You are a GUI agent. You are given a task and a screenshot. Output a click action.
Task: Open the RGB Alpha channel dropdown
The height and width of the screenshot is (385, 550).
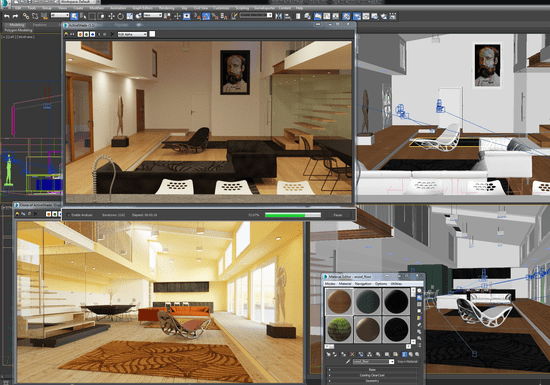132,34
